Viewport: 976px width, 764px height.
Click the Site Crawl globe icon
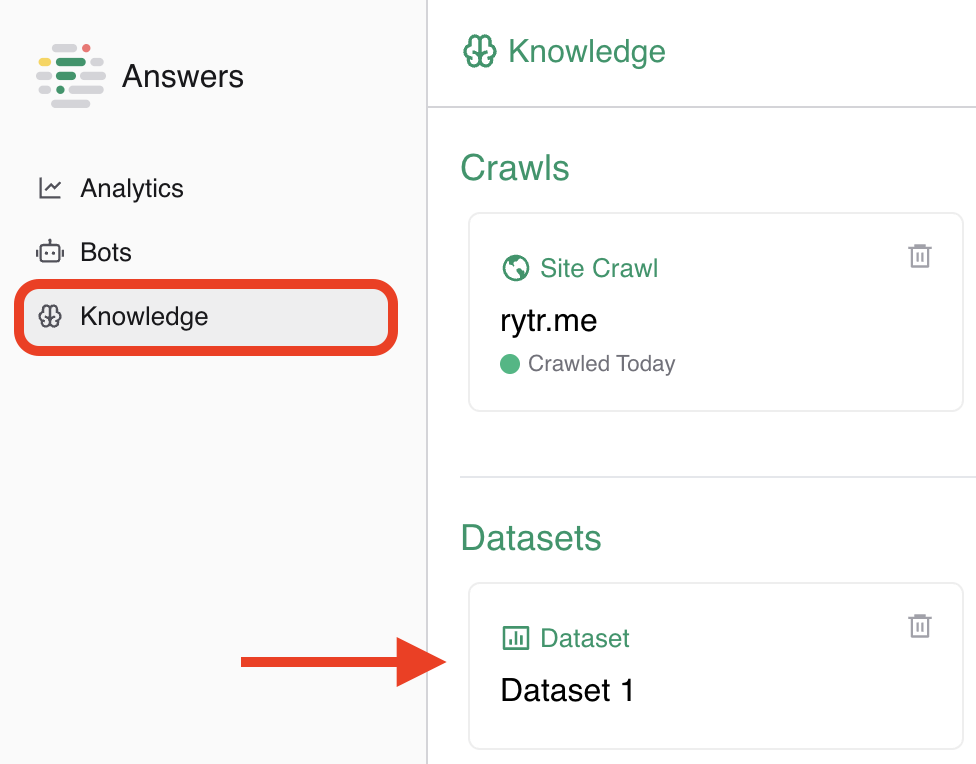click(515, 268)
